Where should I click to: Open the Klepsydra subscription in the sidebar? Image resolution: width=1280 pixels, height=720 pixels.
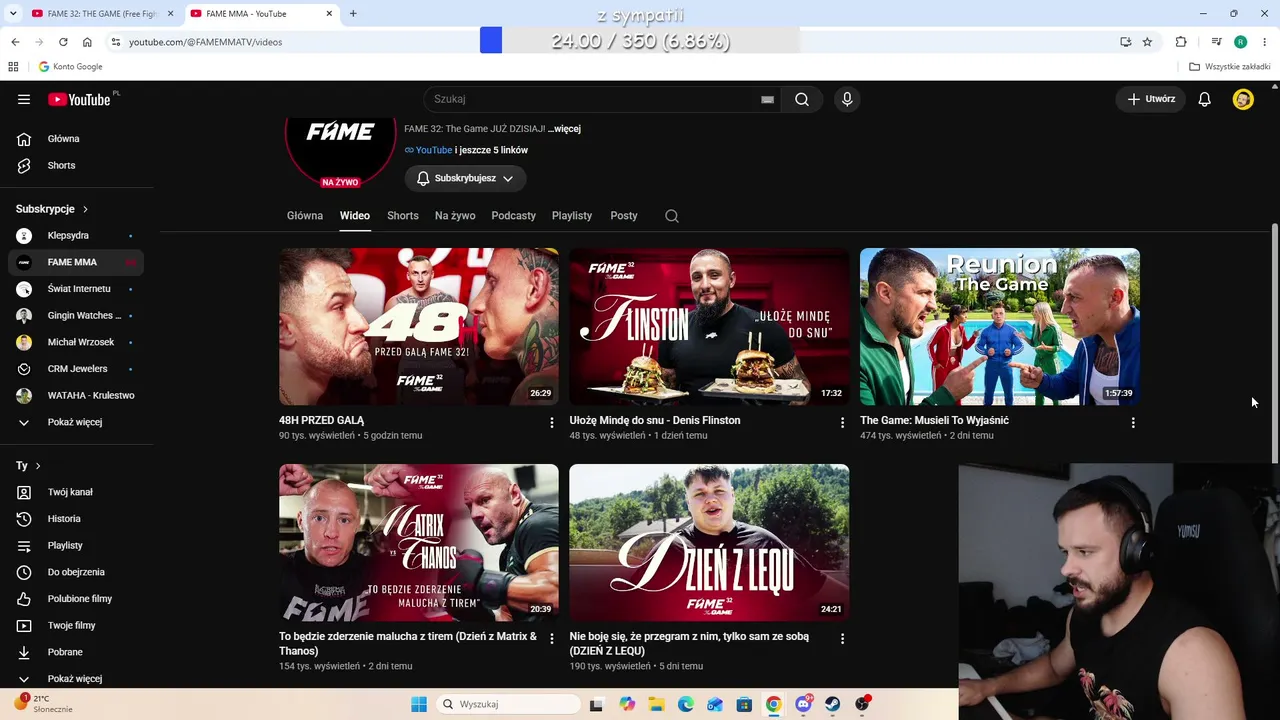point(75,236)
